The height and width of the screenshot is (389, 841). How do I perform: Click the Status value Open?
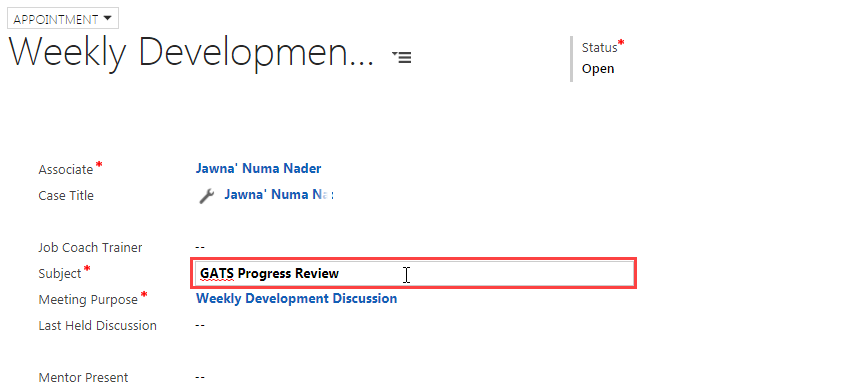click(598, 69)
